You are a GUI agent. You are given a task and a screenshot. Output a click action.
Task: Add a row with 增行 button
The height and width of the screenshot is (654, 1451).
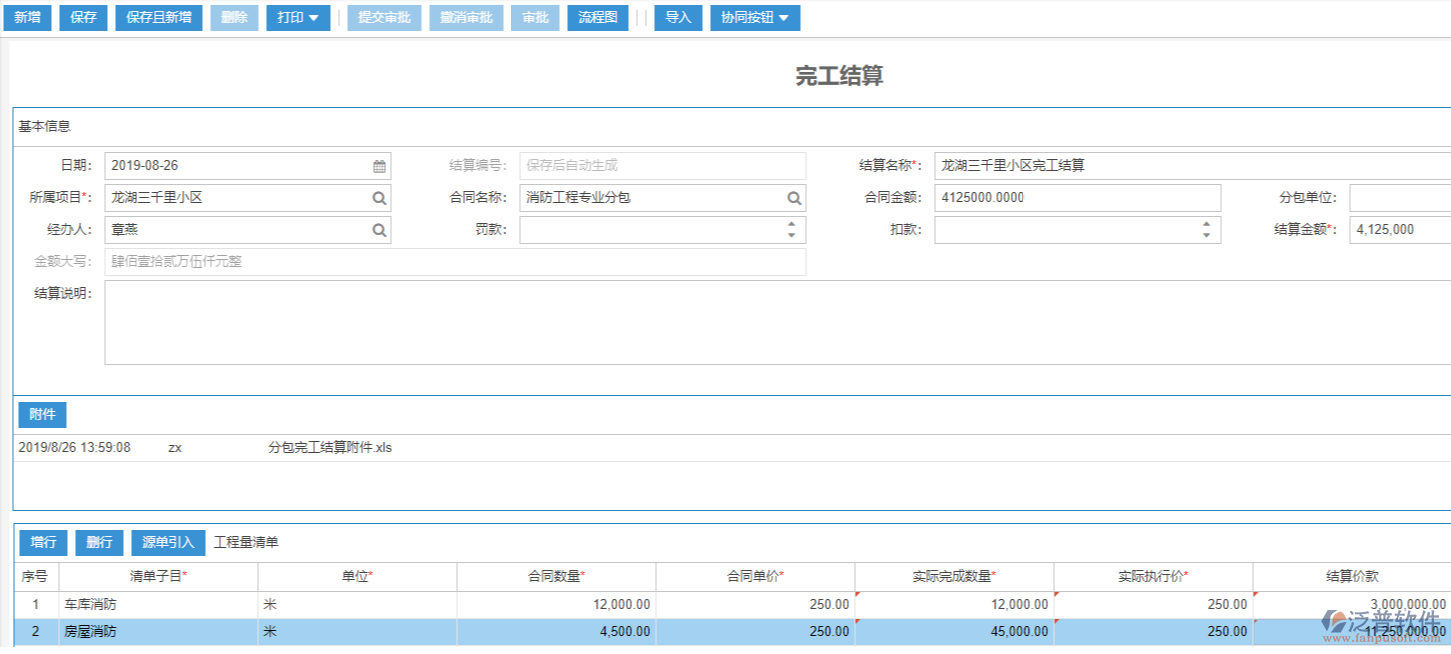(x=43, y=543)
